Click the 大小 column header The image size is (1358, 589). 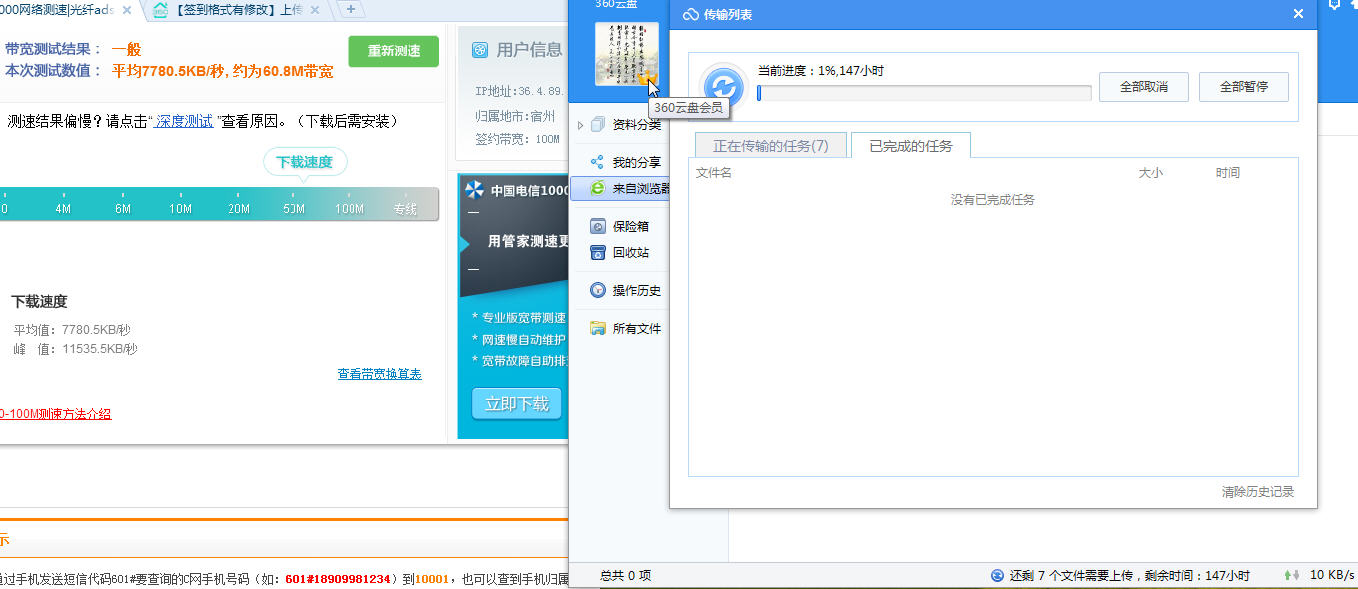pyautogui.click(x=1150, y=173)
